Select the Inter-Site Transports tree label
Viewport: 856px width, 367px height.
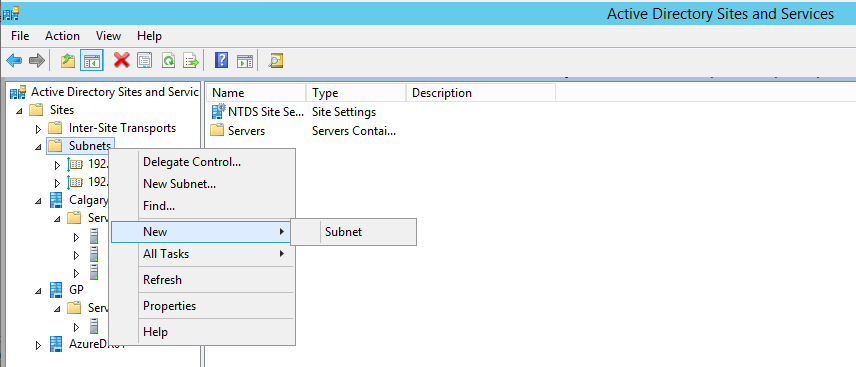pos(122,128)
